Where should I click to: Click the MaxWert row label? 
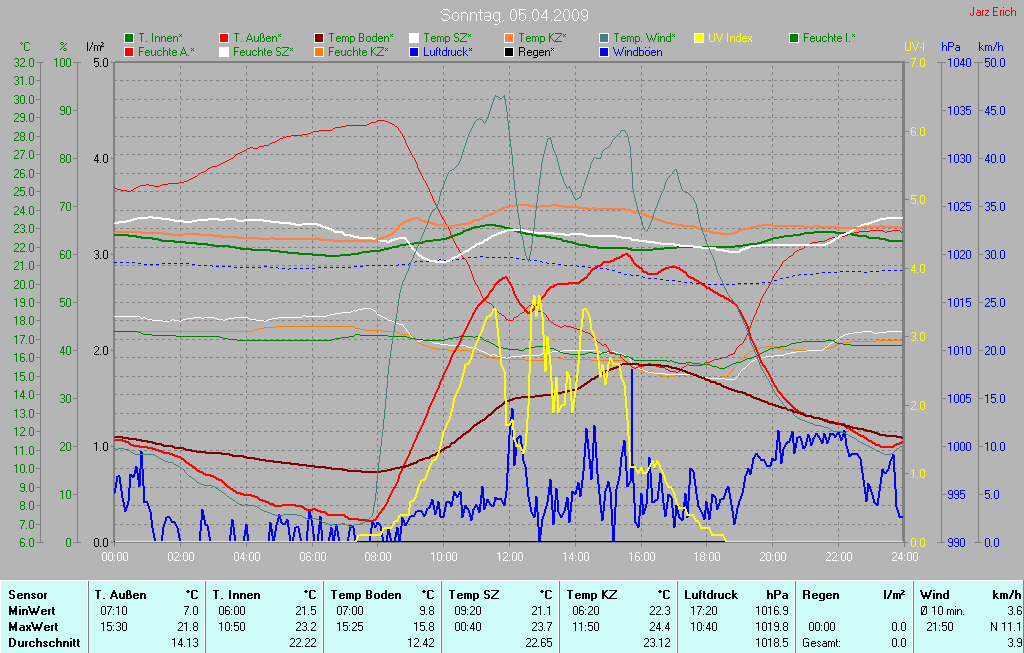tap(33, 627)
